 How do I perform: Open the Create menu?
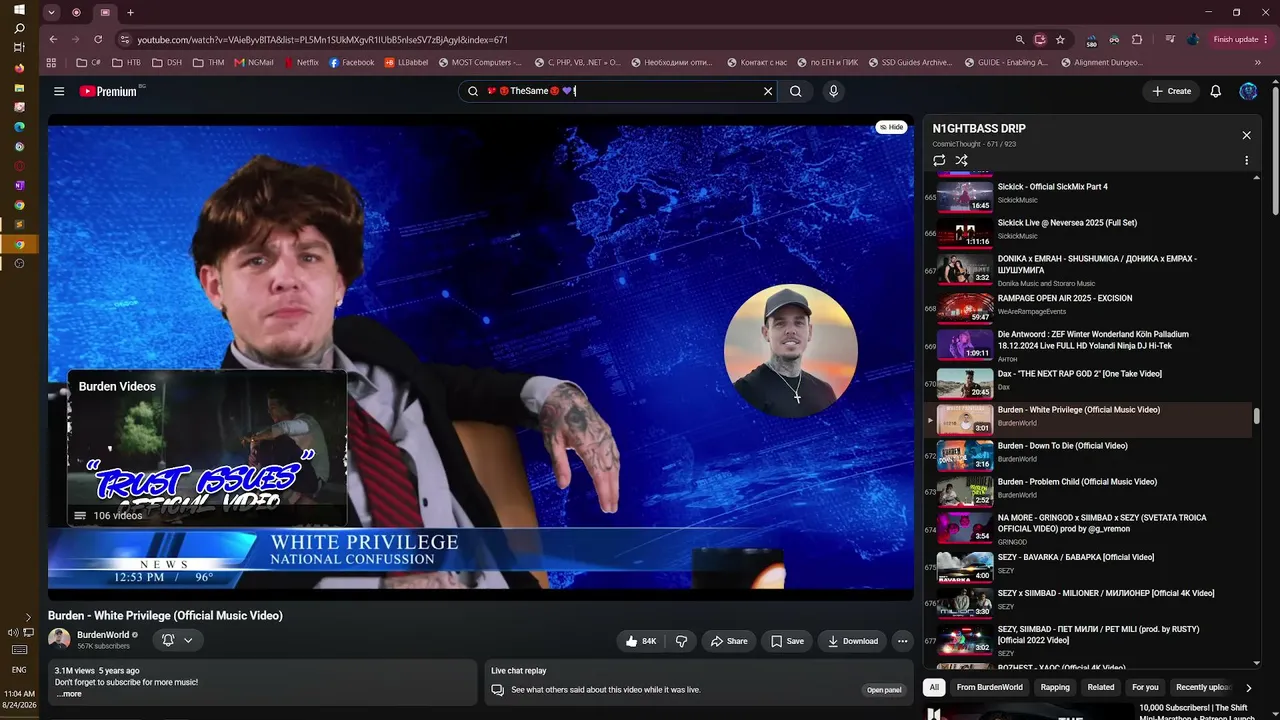(1171, 91)
